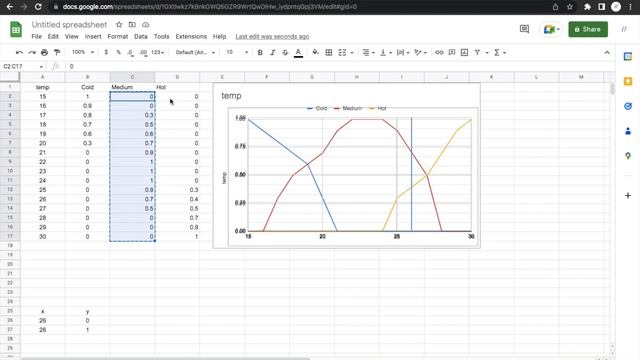Click the Insert chart icon
The width and height of the screenshot is (640, 360).
[464, 52]
